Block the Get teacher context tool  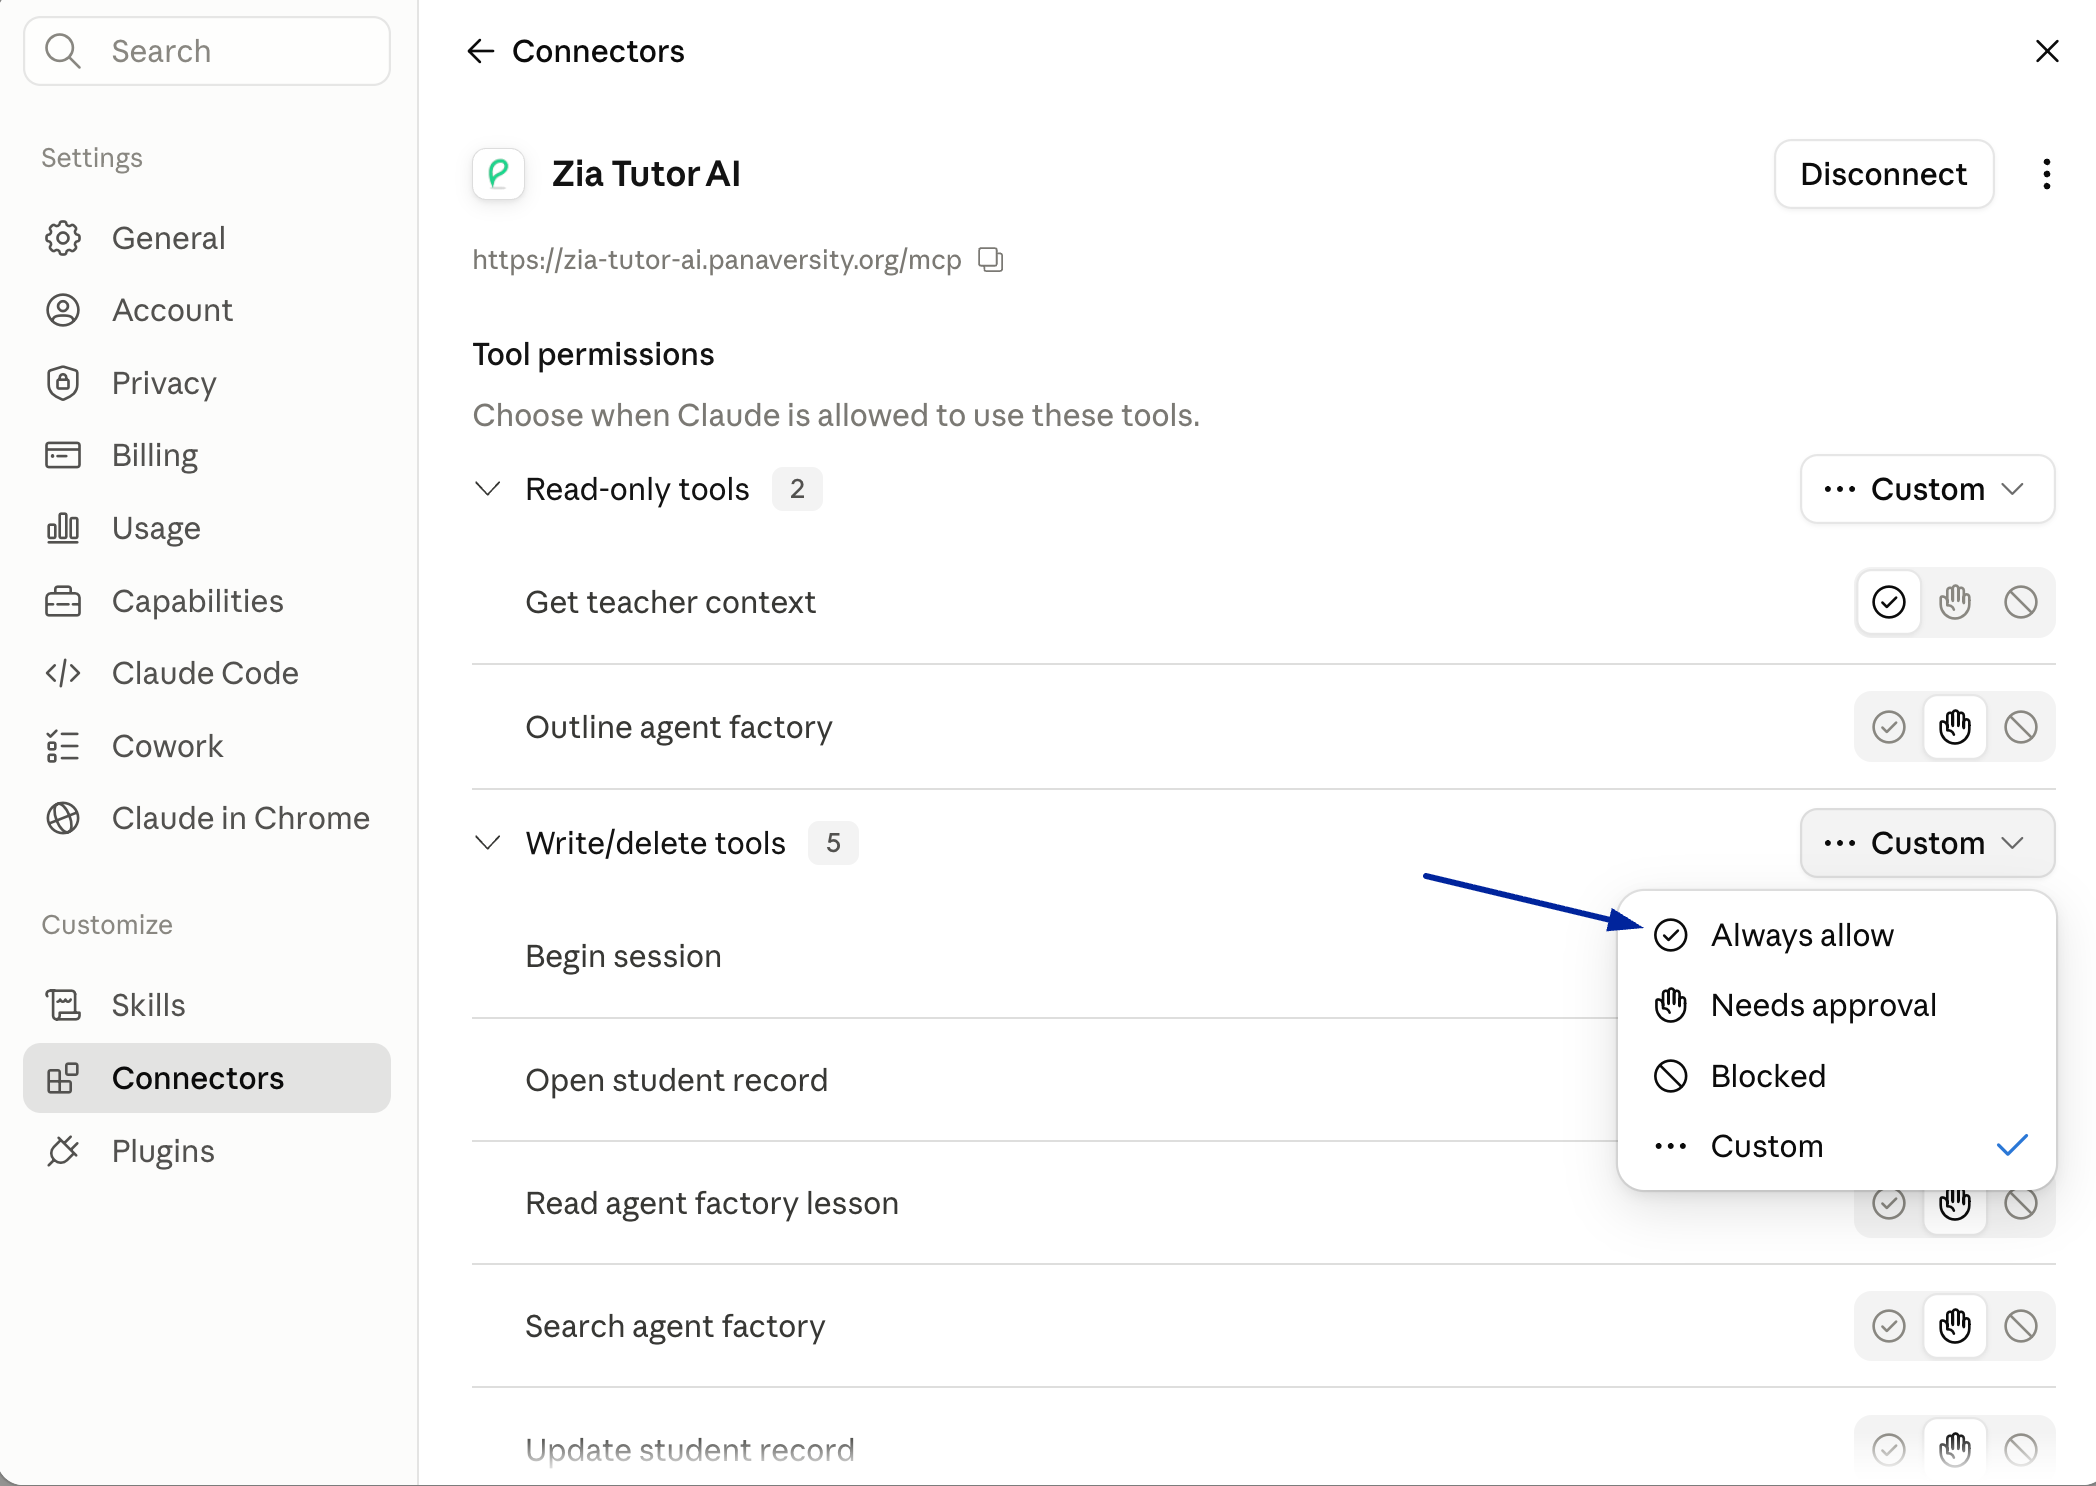coord(2021,602)
